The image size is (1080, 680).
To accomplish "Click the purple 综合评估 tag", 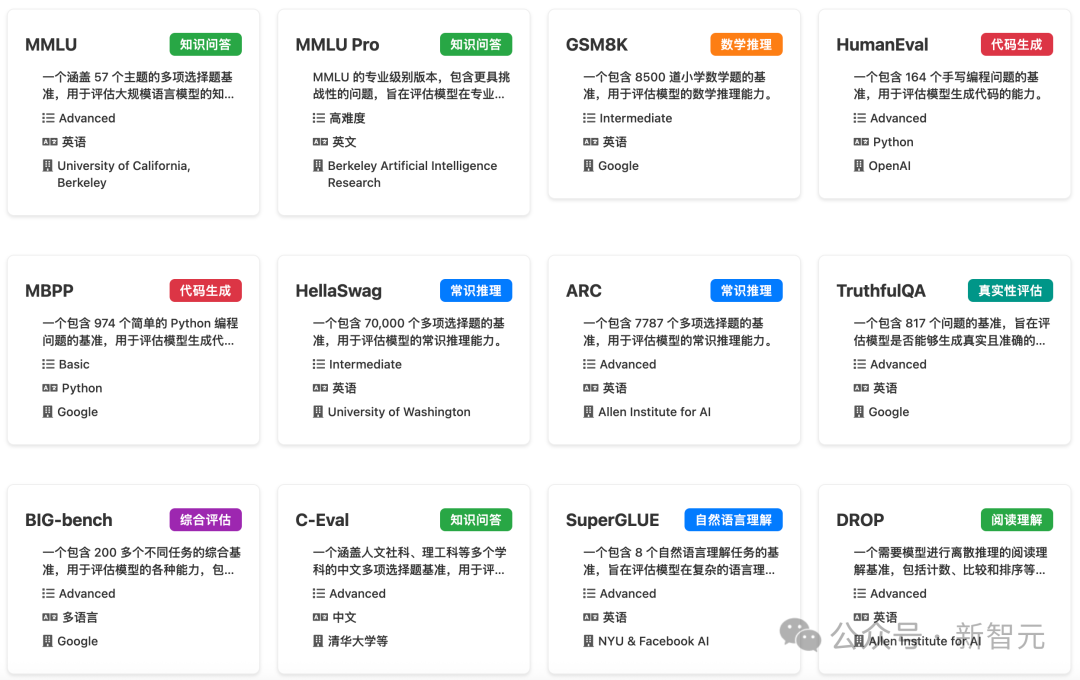I will [205, 520].
